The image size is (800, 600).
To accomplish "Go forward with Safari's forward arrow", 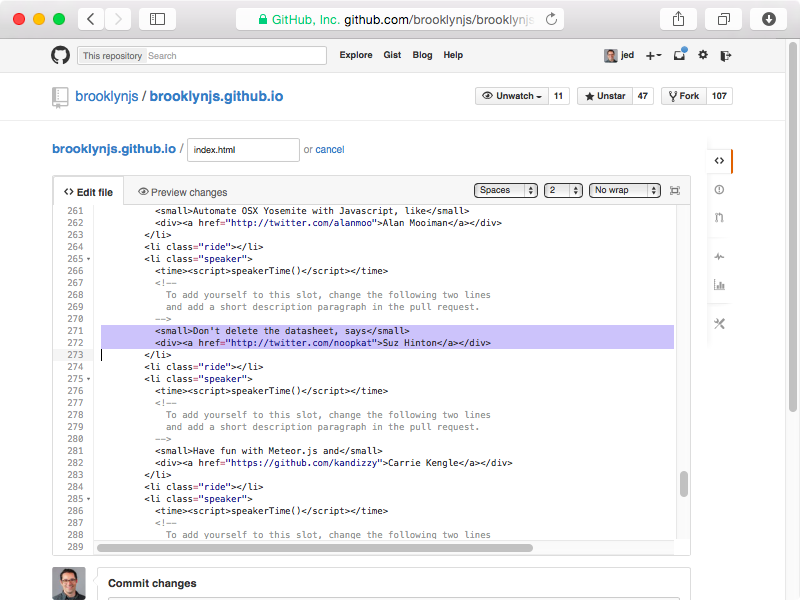I will click(x=118, y=19).
